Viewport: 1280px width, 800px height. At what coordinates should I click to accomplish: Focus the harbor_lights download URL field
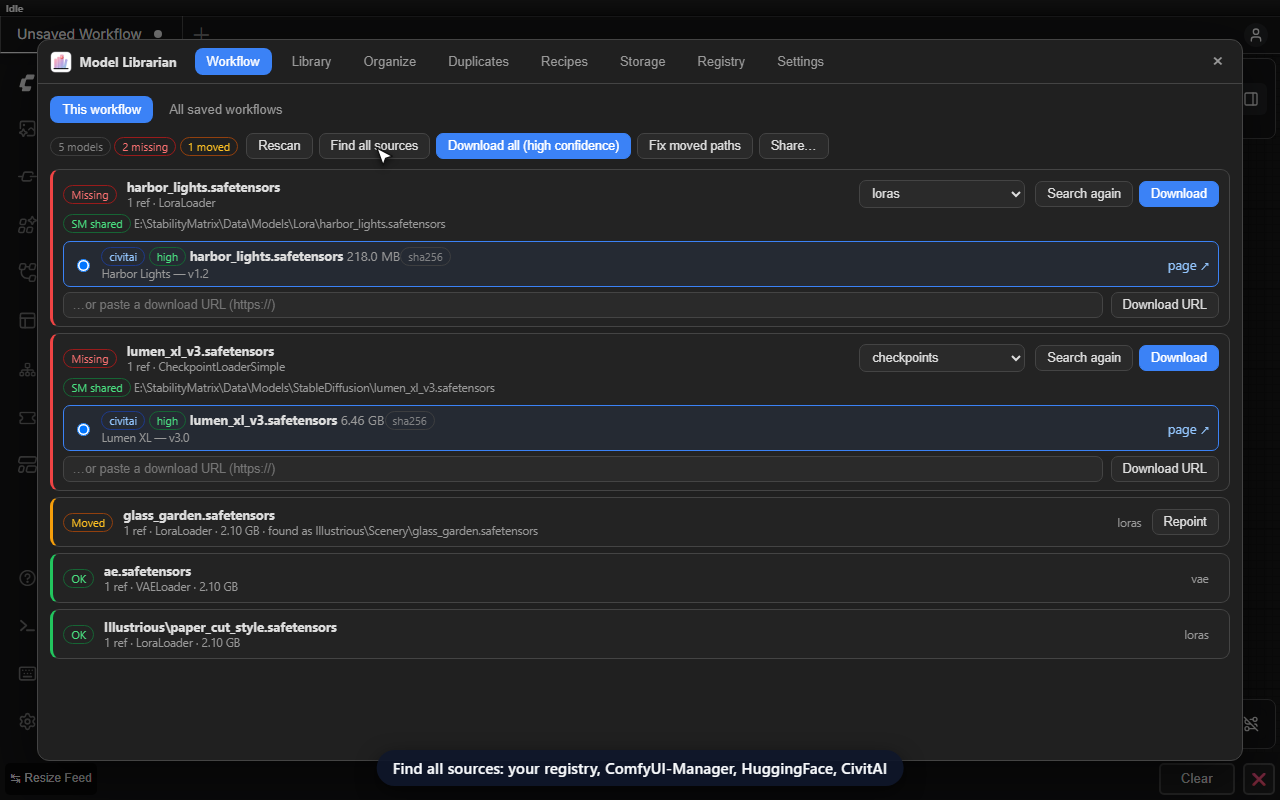(x=583, y=305)
